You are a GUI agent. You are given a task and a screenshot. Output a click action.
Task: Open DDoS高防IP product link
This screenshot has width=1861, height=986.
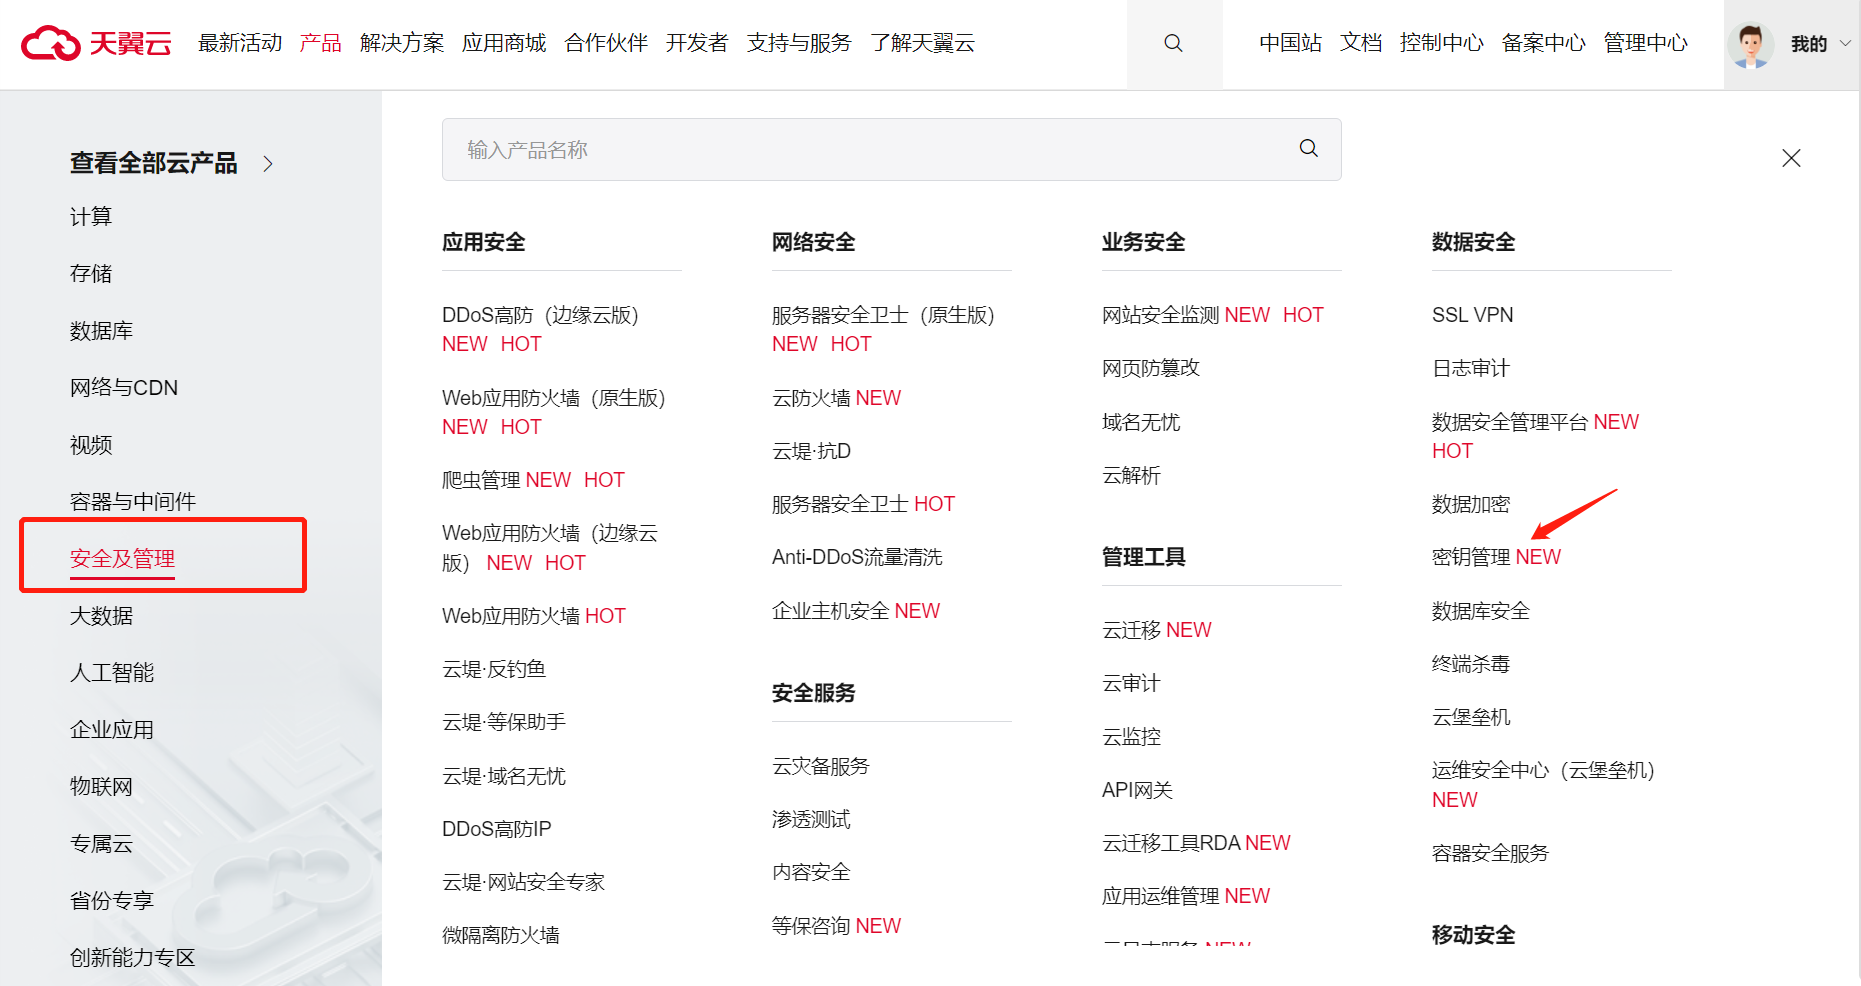(x=497, y=829)
